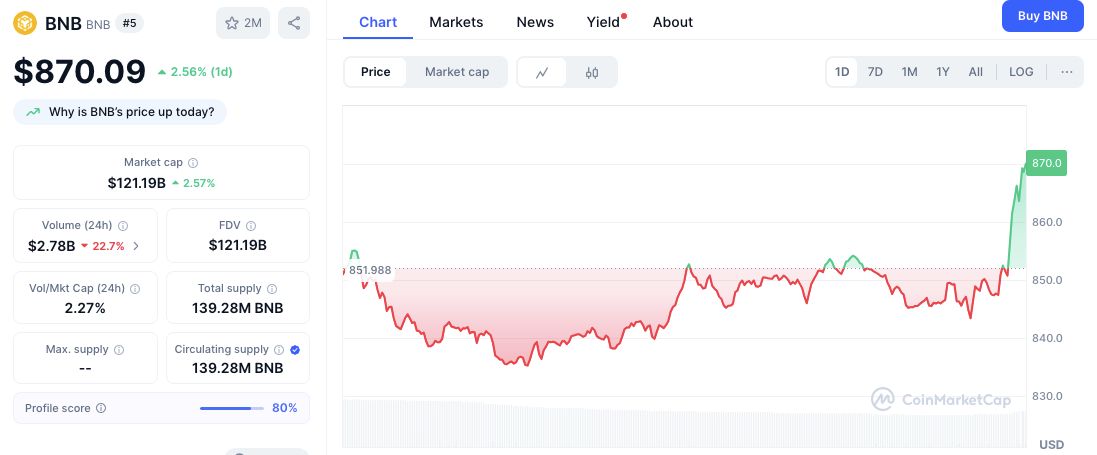Select the 7D time range
This screenshot has width=1097, height=455.
(875, 72)
